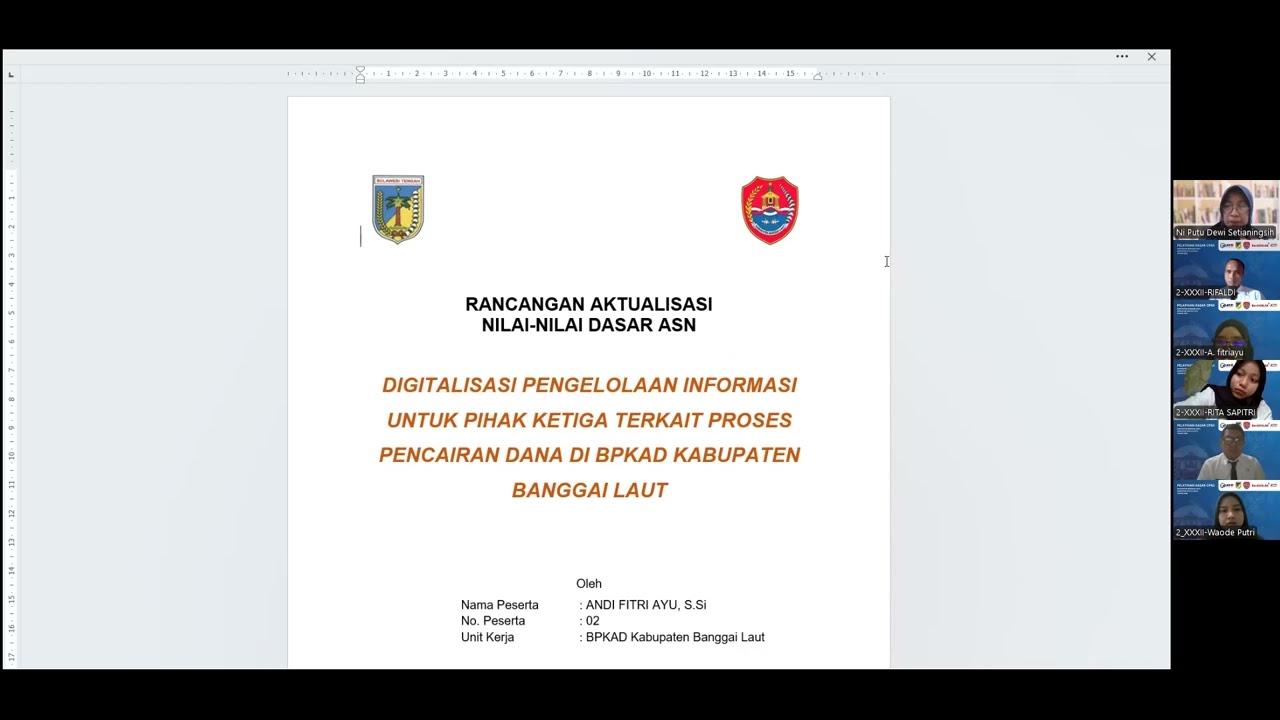Click the label Unit Kerja

(x=488, y=637)
